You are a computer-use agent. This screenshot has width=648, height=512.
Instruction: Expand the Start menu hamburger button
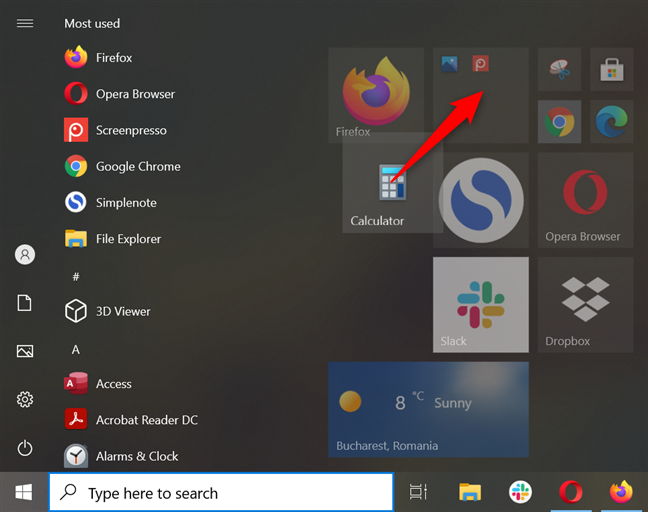pyautogui.click(x=25, y=23)
